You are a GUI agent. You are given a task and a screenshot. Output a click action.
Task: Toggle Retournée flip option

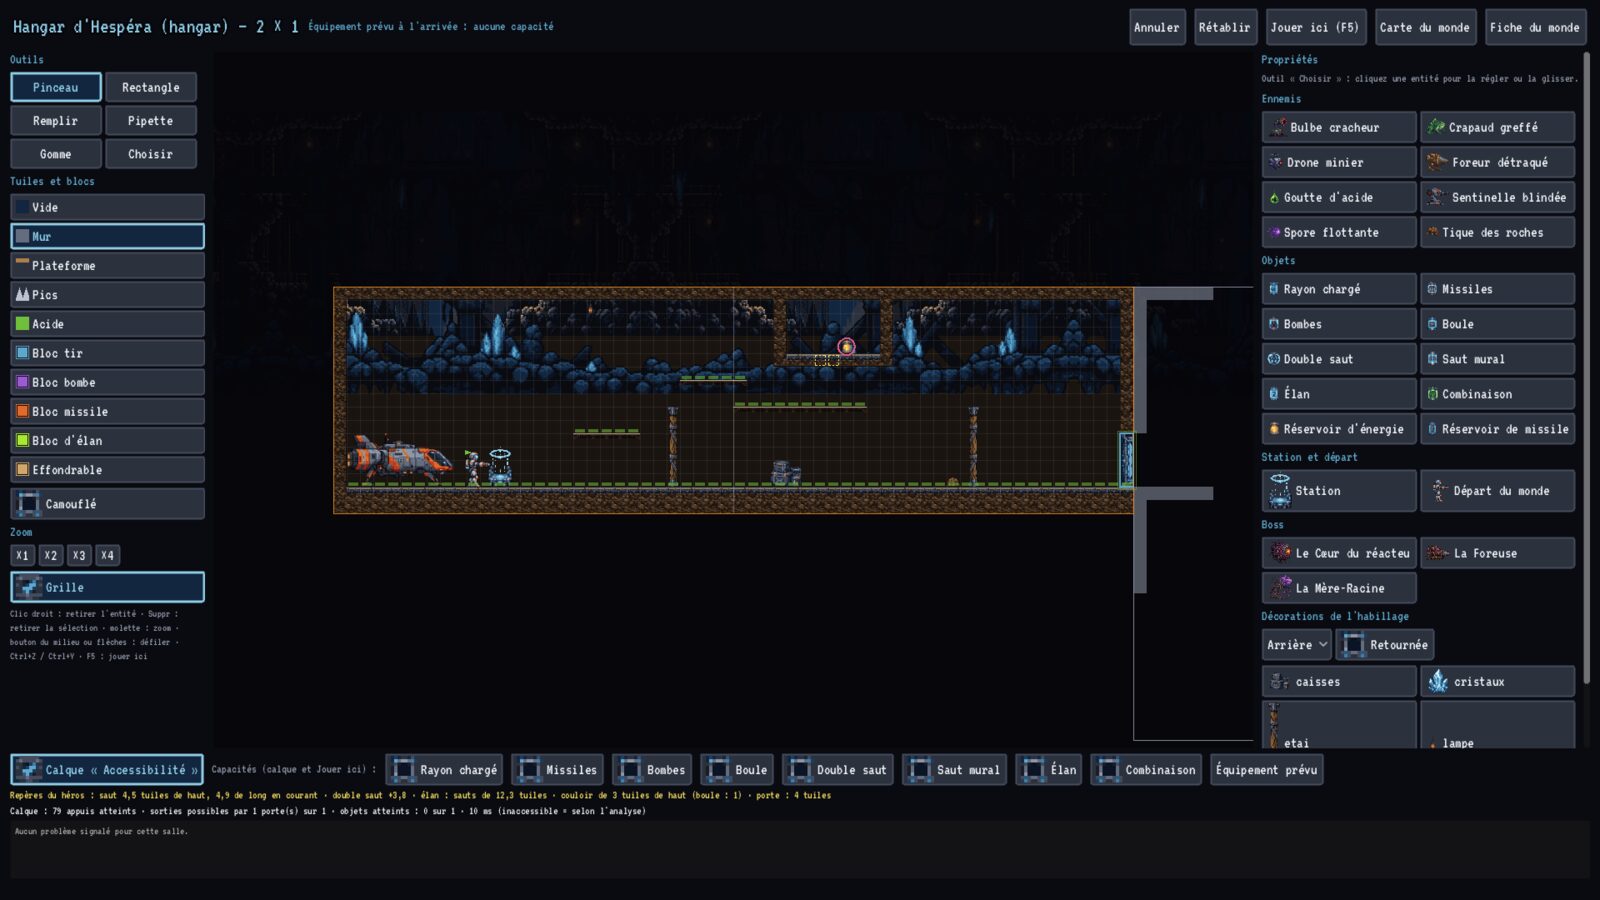[x=1385, y=645]
